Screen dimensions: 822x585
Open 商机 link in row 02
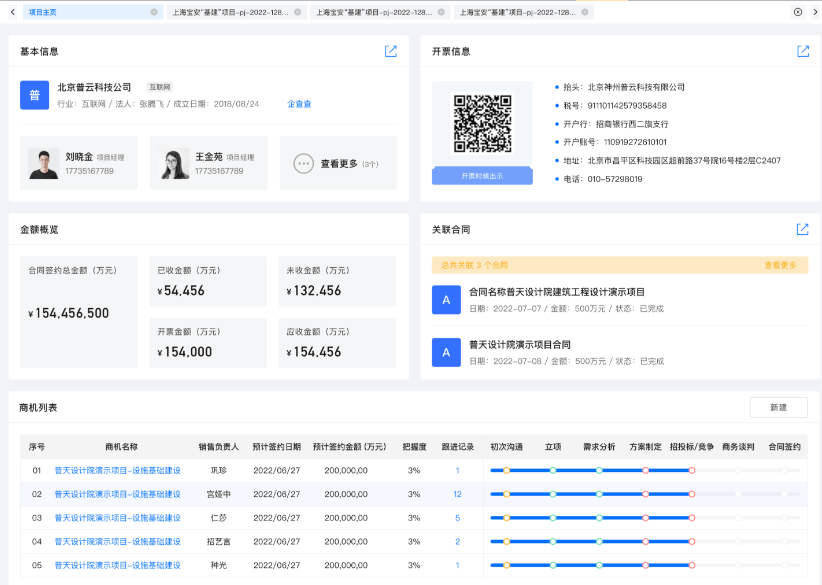(117, 494)
